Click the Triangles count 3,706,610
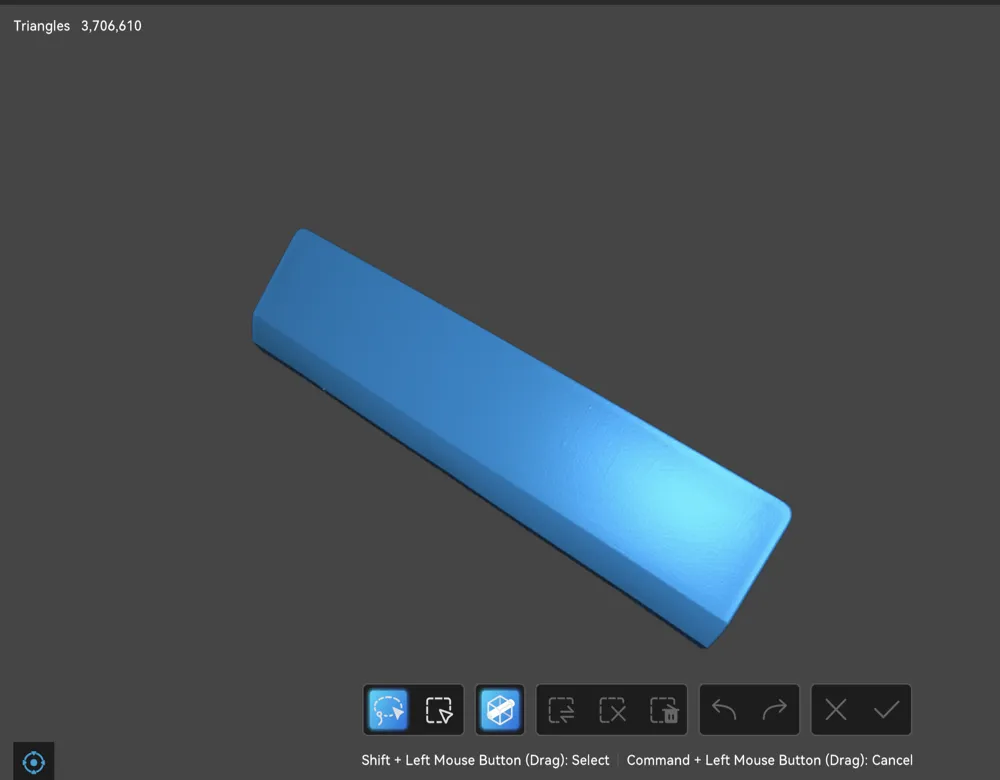The width and height of the screenshot is (1000, 780). coord(111,26)
